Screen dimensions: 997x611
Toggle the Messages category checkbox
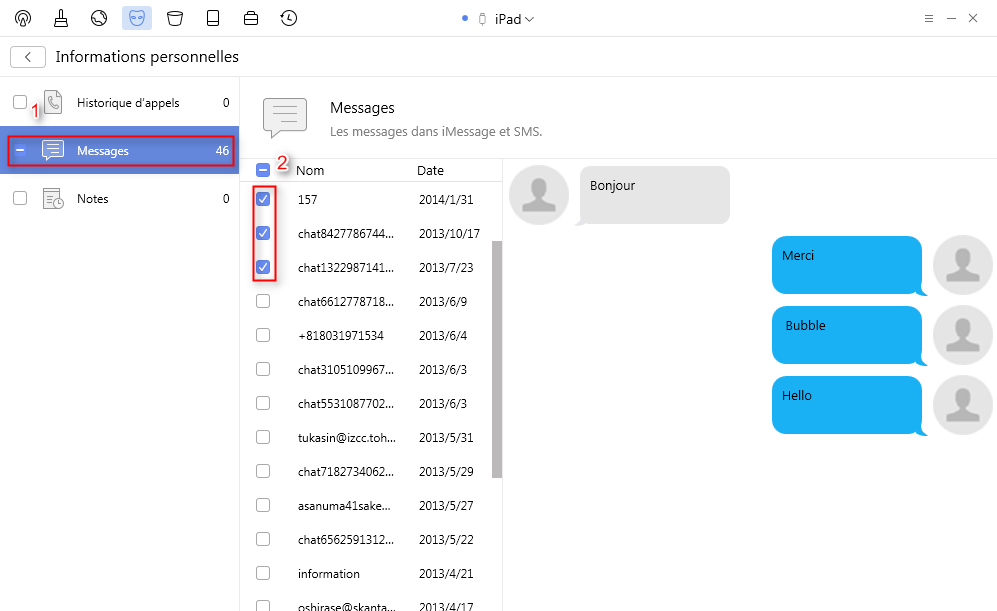tap(20, 151)
